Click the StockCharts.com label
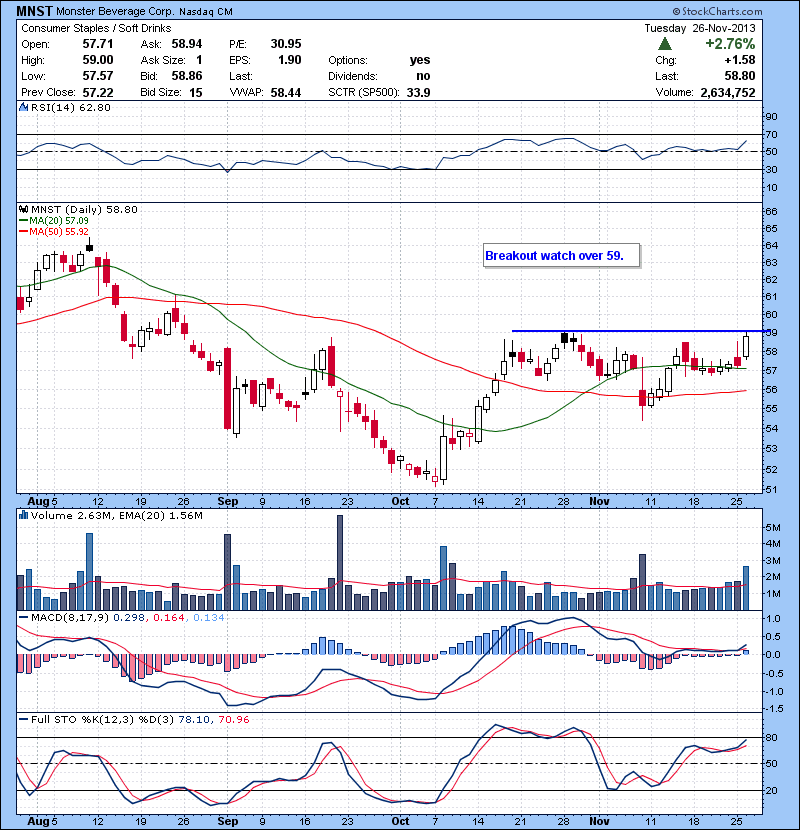The height and width of the screenshot is (830, 800). pyautogui.click(x=717, y=11)
